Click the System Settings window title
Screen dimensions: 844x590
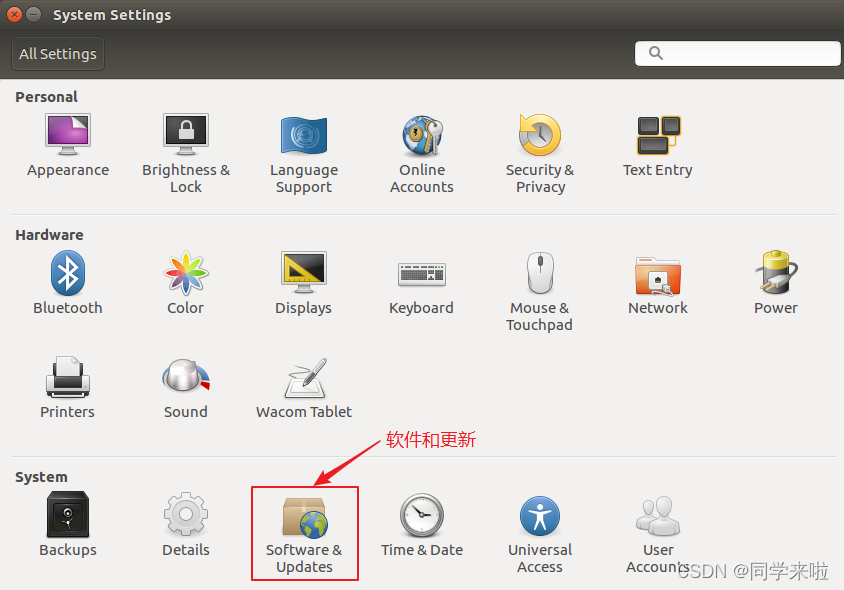click(x=112, y=15)
